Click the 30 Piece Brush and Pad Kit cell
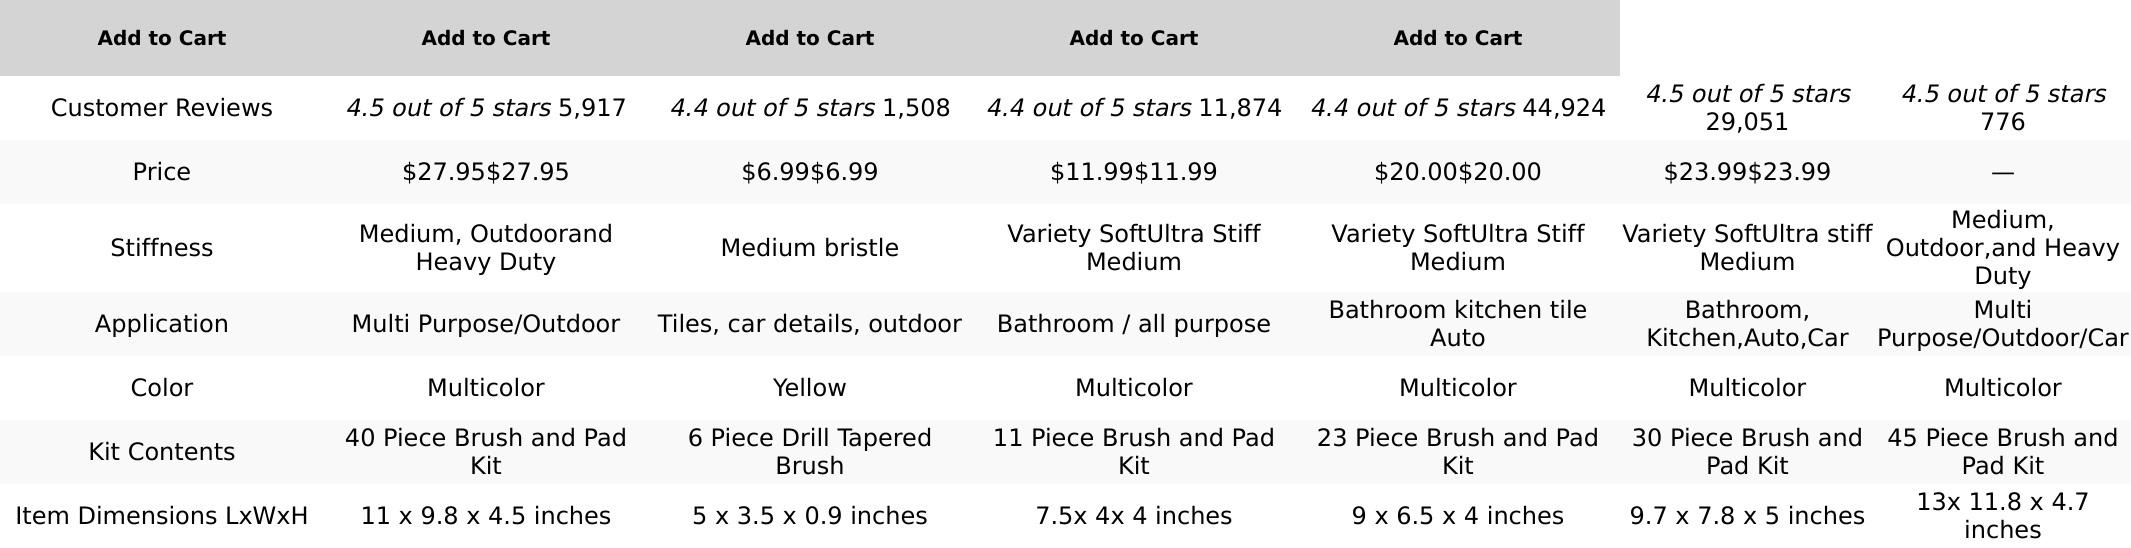Image resolution: width=2131 pixels, height=548 pixels. point(1747,452)
